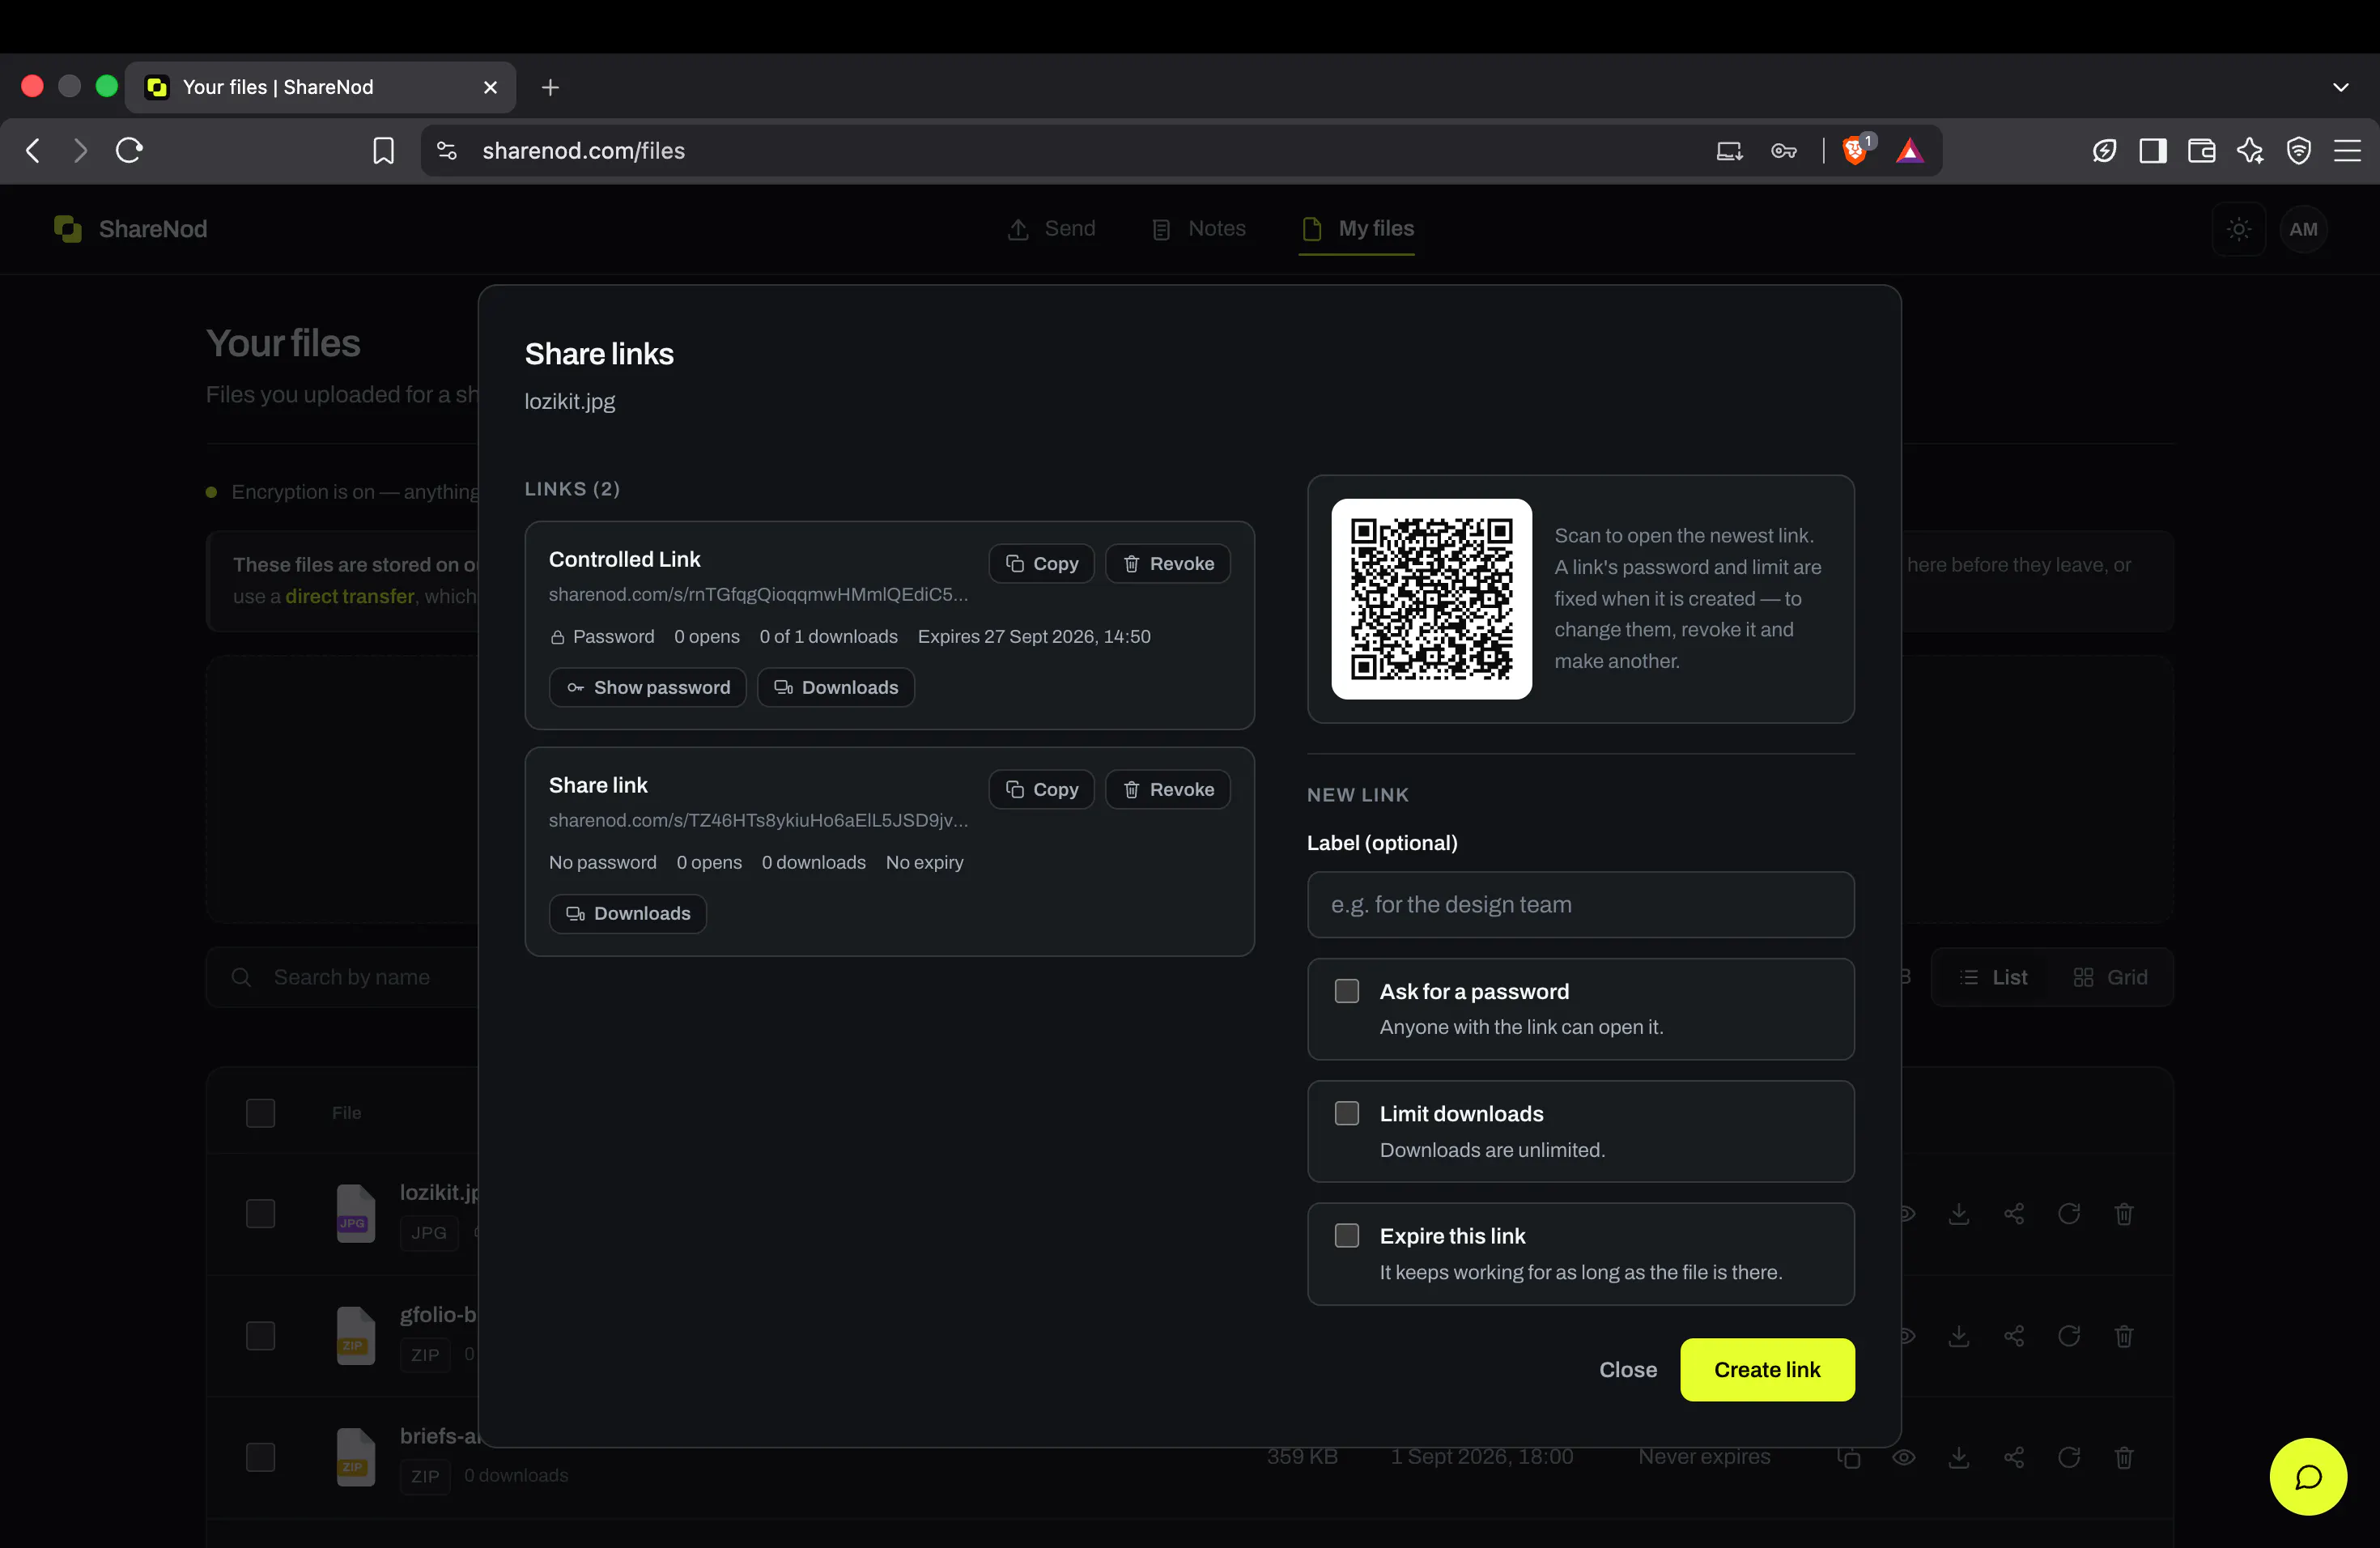Toggle the light/dark theme sun icon
The image size is (2380, 1548).
click(x=2238, y=229)
